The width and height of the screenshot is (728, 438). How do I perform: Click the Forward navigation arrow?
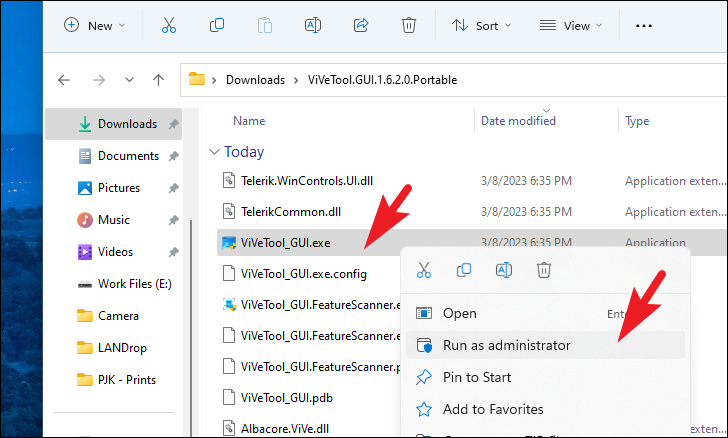click(99, 80)
